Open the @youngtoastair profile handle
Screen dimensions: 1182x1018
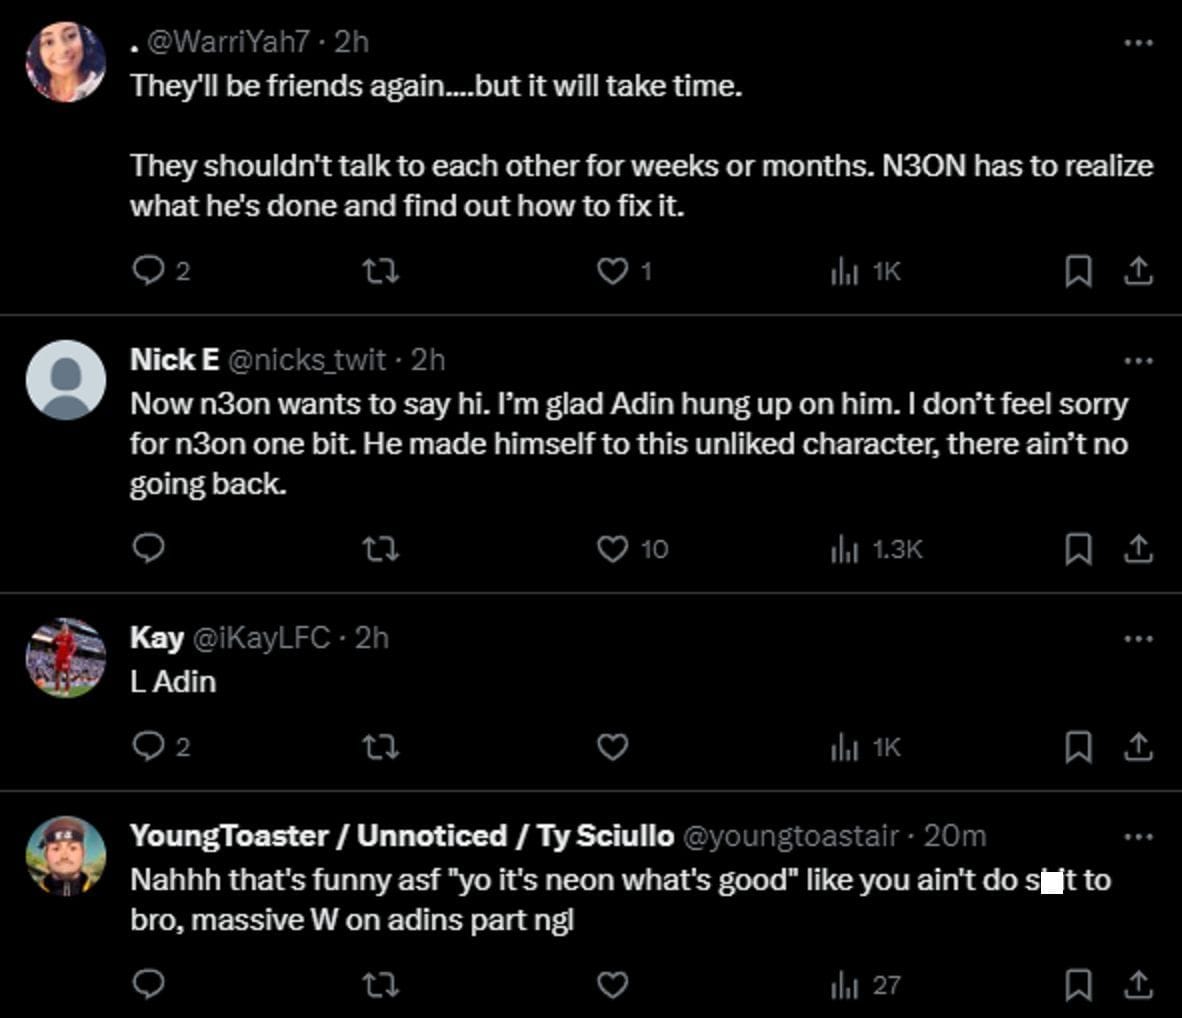click(789, 835)
